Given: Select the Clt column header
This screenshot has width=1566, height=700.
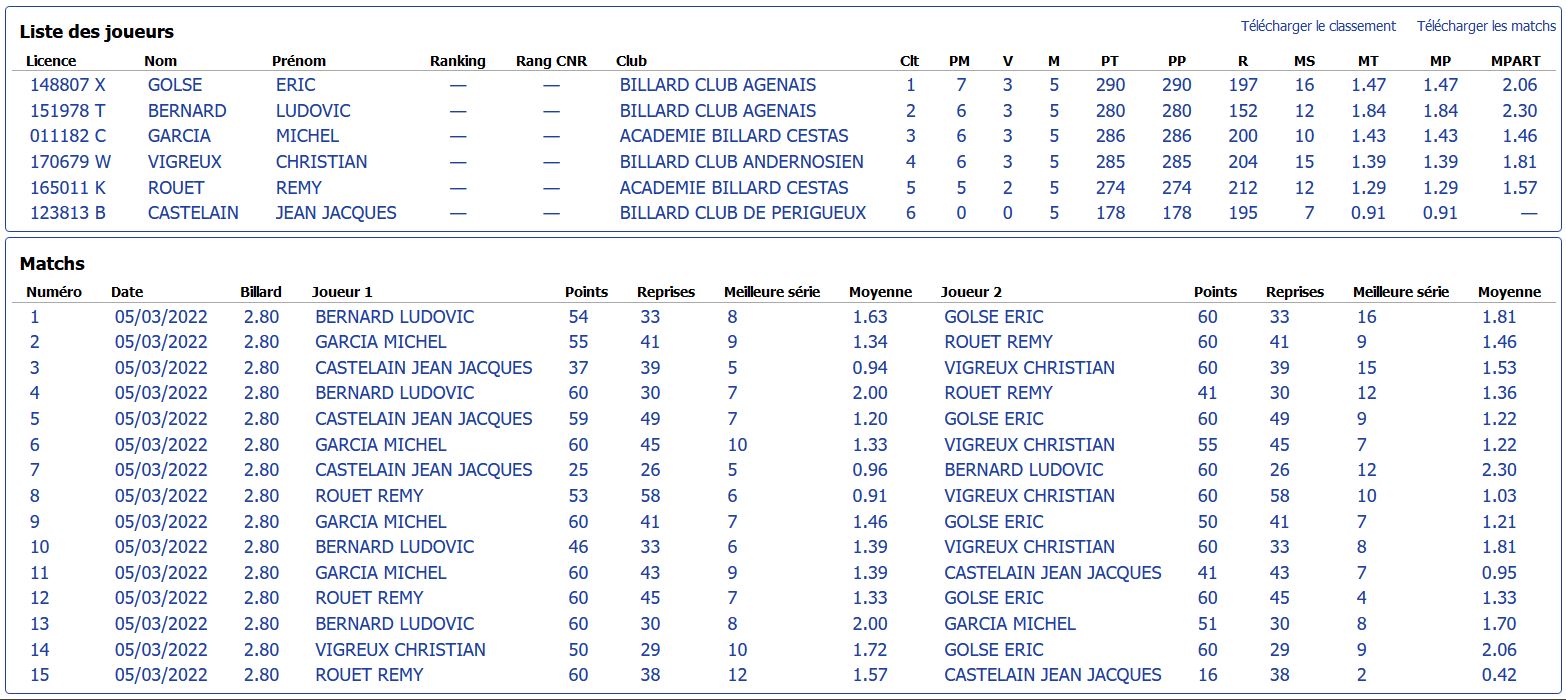Looking at the screenshot, I should [x=910, y=61].
